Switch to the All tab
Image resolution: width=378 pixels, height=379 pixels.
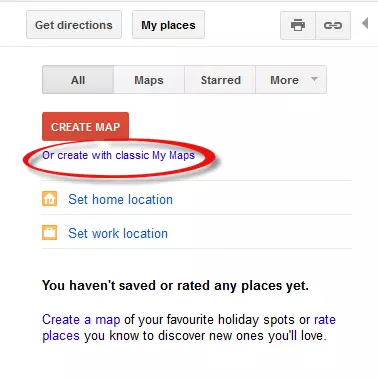click(x=78, y=80)
